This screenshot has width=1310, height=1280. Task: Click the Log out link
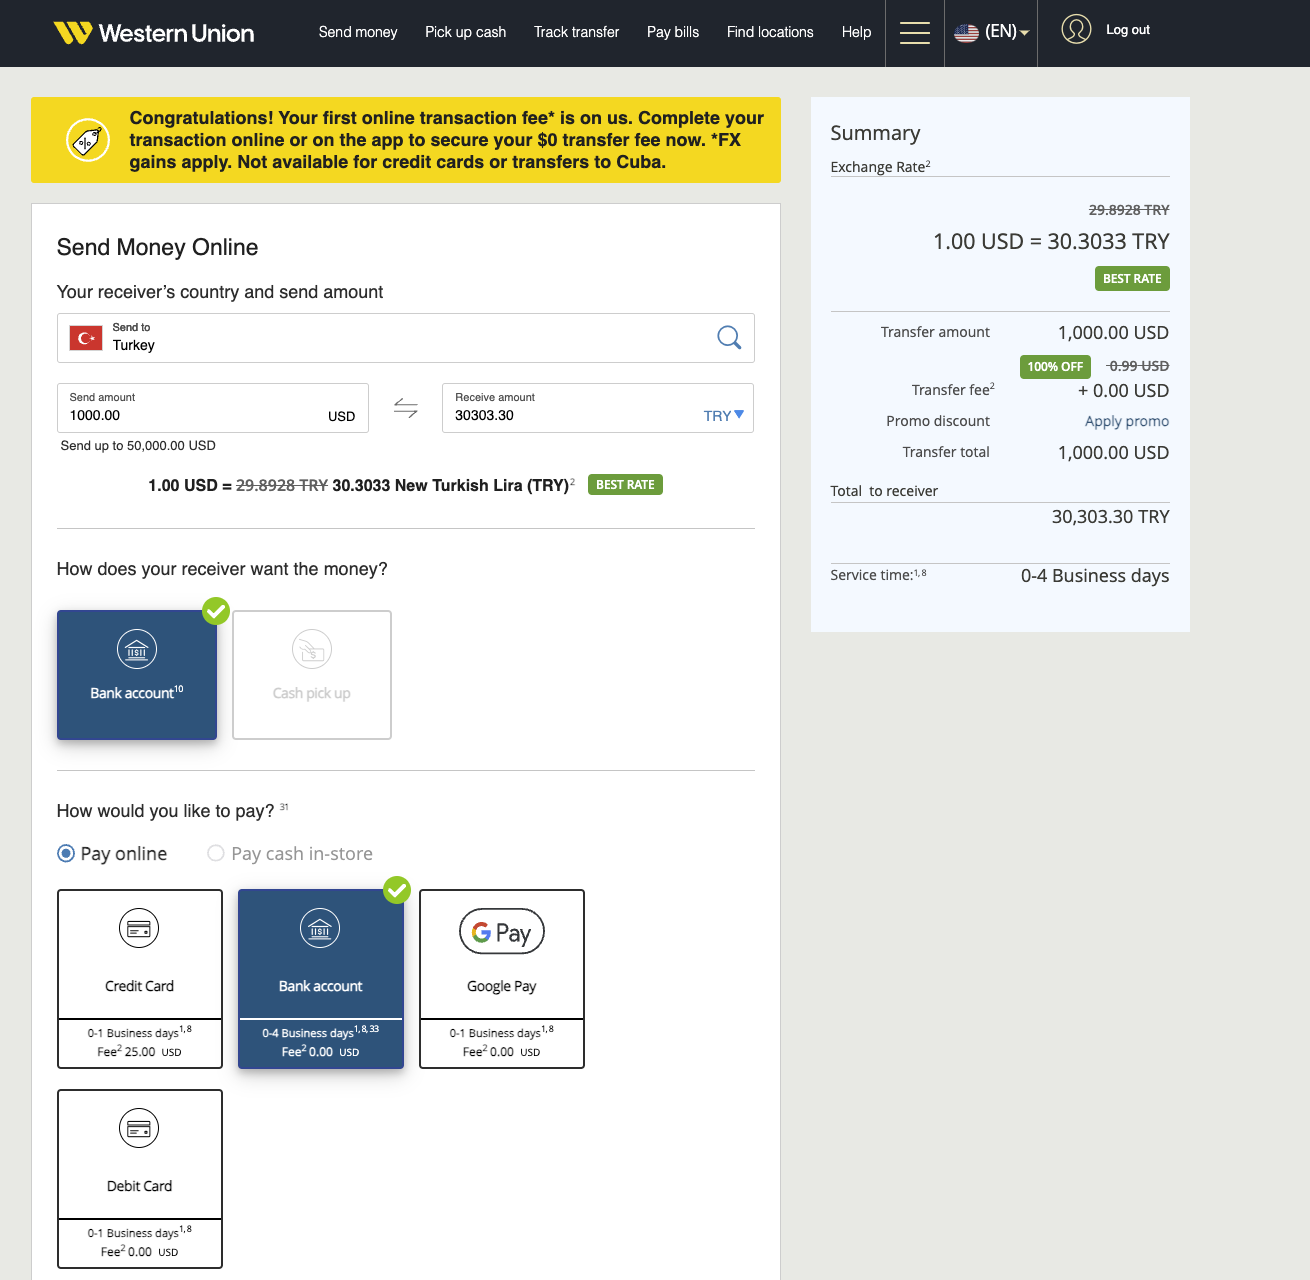(1128, 30)
